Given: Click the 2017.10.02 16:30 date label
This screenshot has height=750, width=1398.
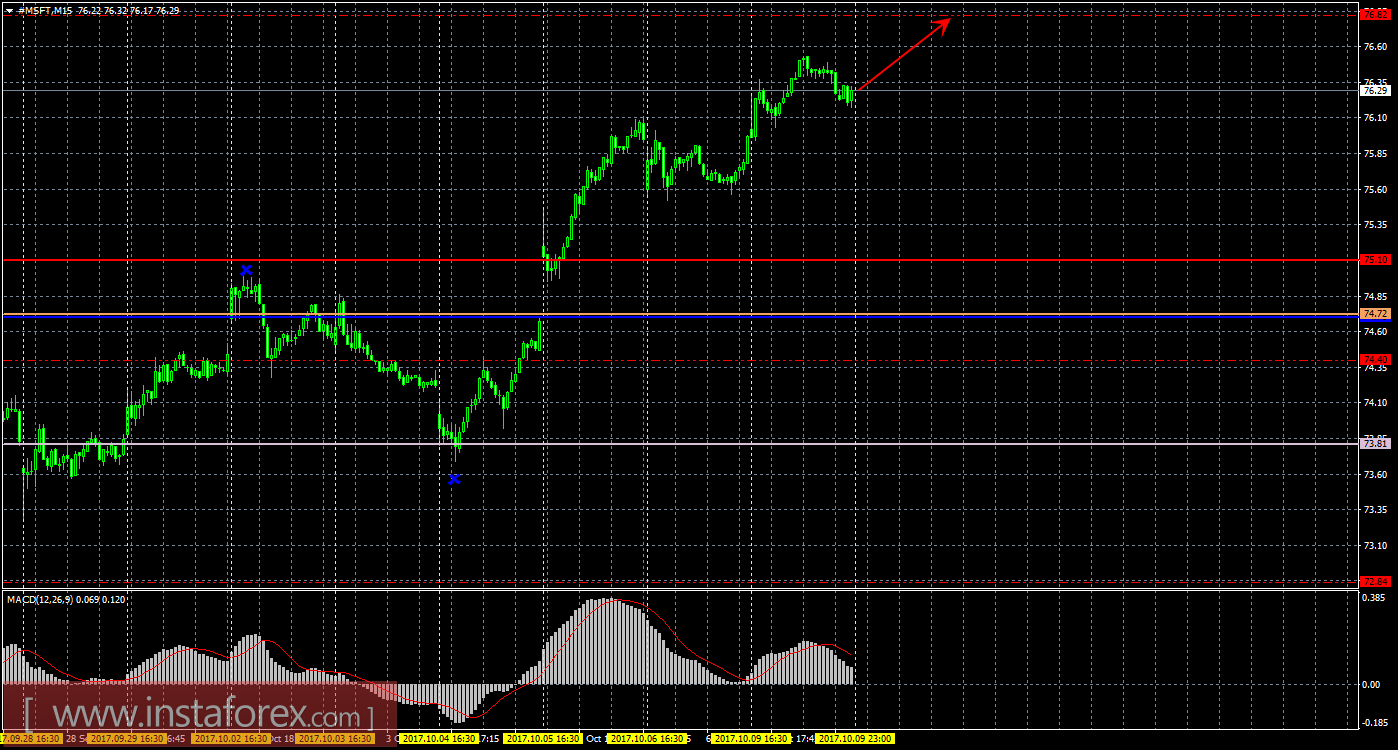Looking at the screenshot, I should click(x=230, y=739).
